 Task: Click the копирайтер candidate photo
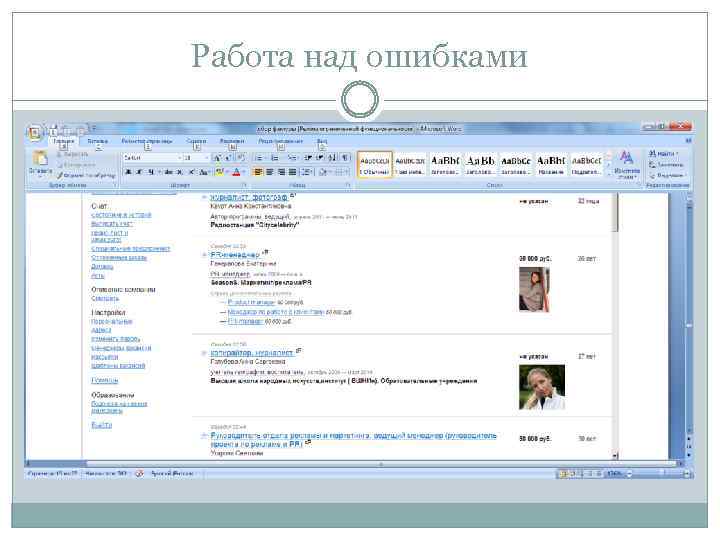coord(542,387)
